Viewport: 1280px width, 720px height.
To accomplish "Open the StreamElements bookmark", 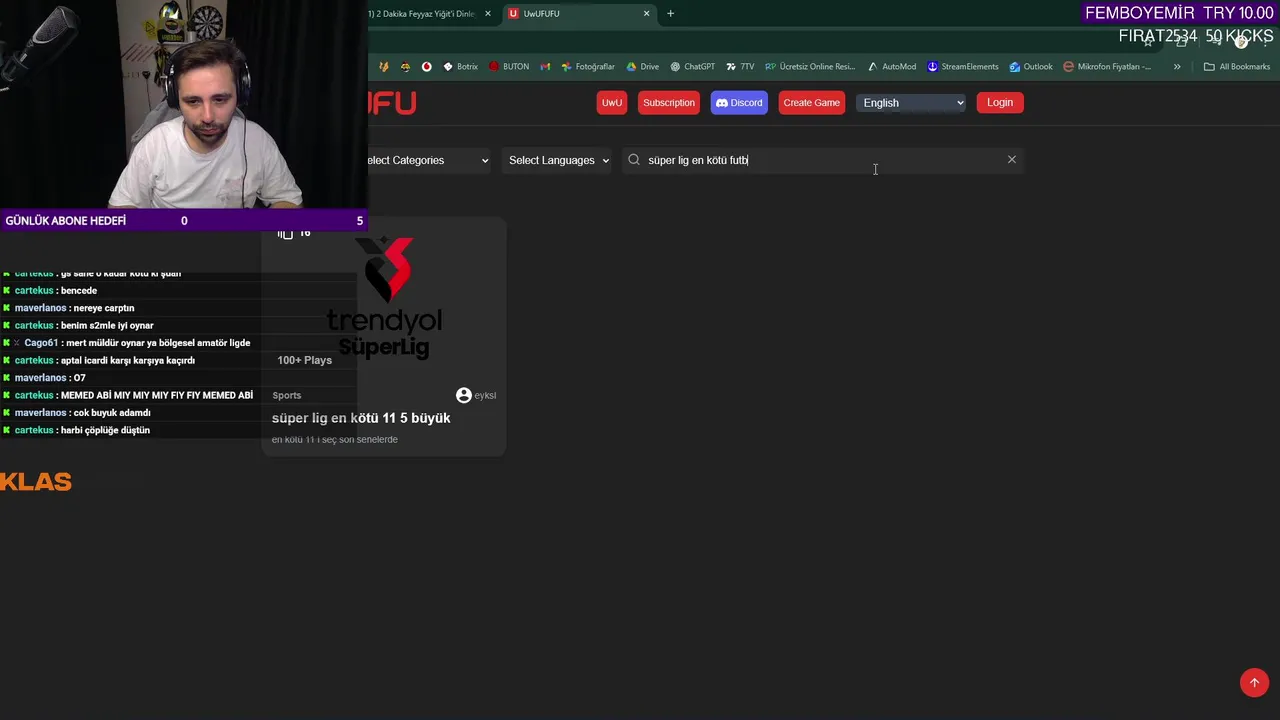I will 963,67.
